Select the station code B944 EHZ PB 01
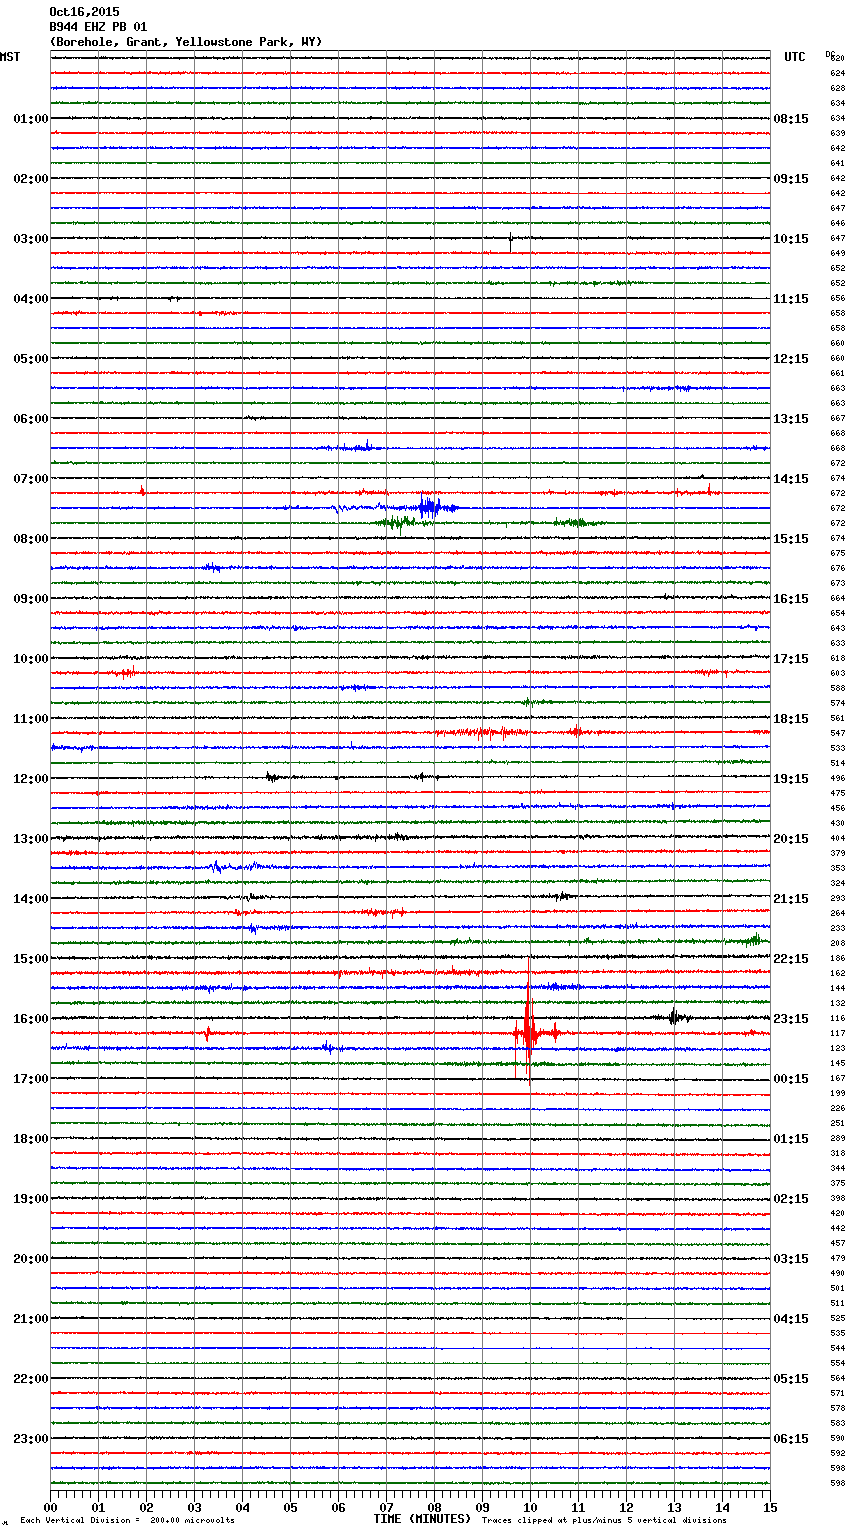This screenshot has width=850, height=1534. pos(98,27)
